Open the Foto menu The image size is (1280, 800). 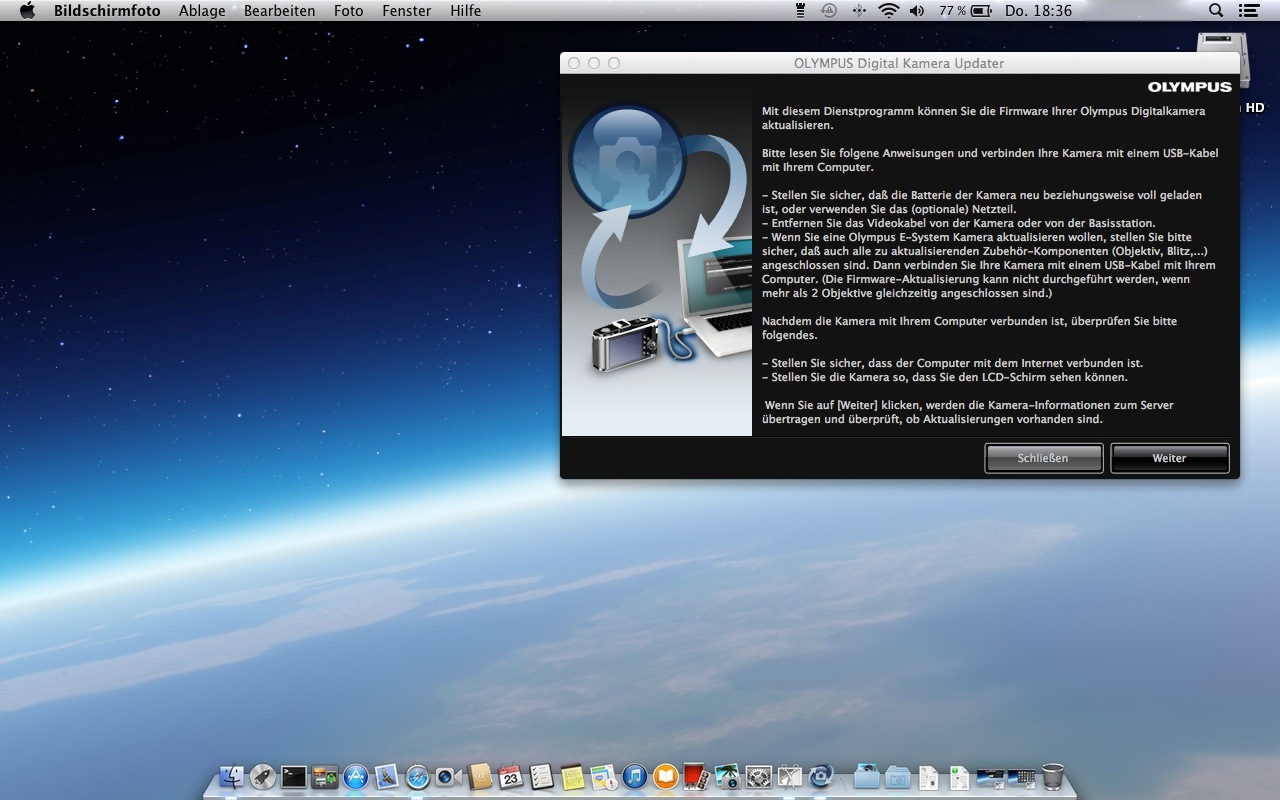tap(349, 11)
